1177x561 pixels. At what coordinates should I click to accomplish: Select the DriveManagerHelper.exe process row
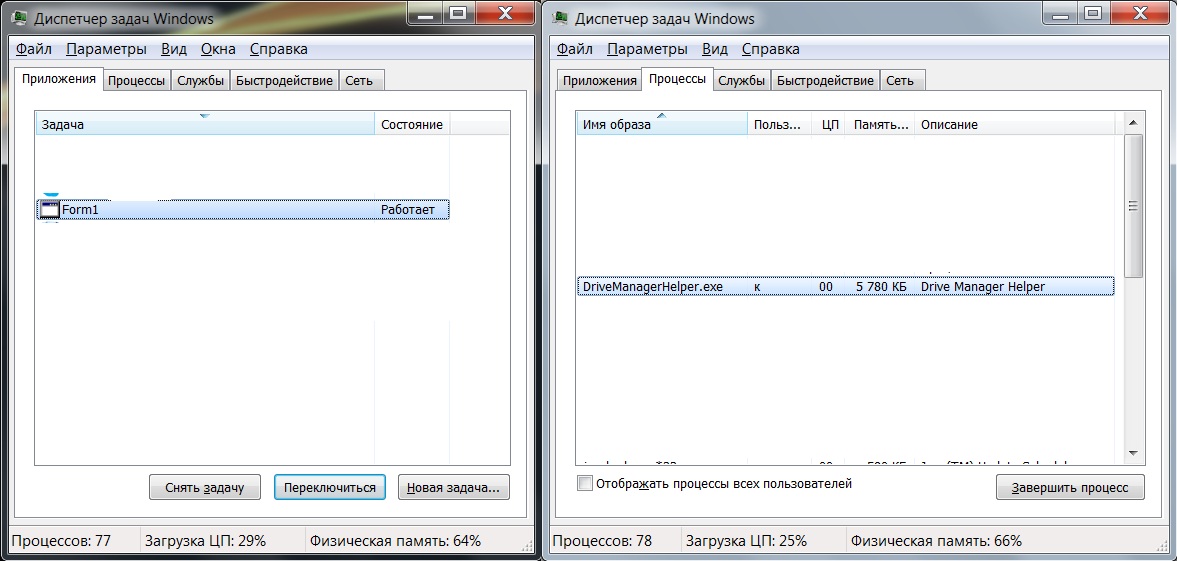(x=845, y=286)
